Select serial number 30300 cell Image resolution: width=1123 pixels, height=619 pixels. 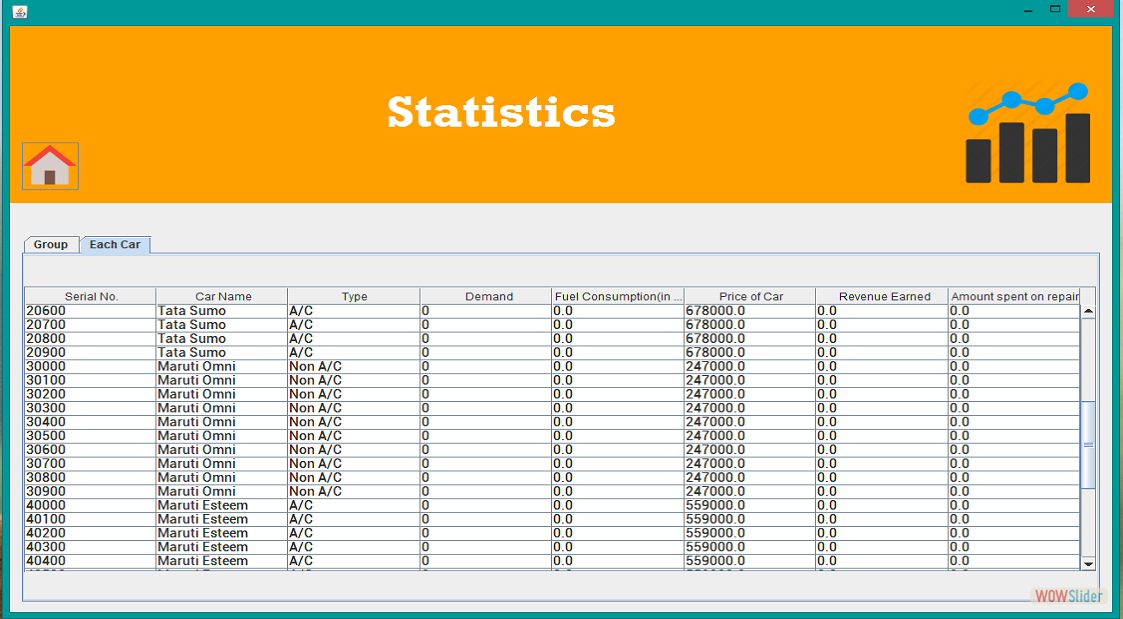coord(90,408)
